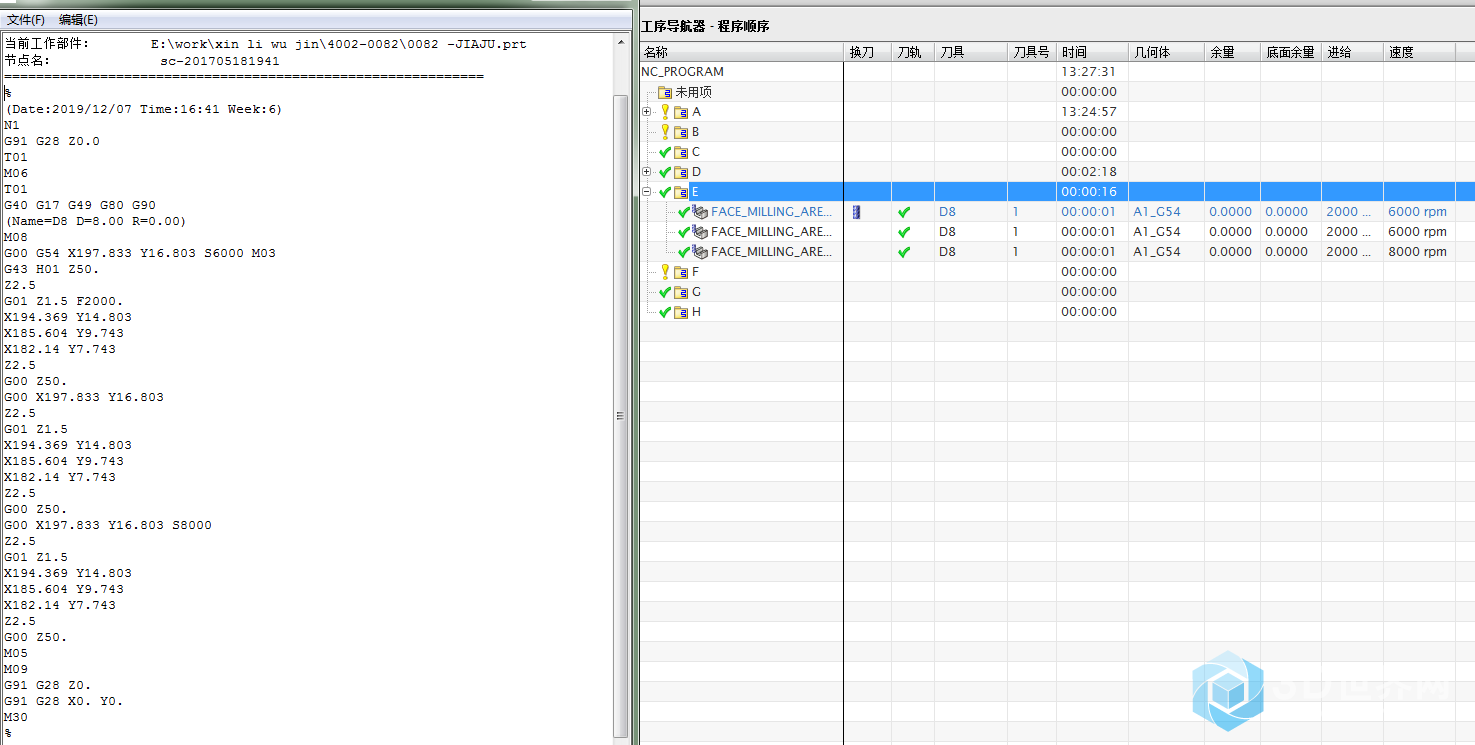
Task: Click the program folder icon beside D
Action: [x=681, y=172]
